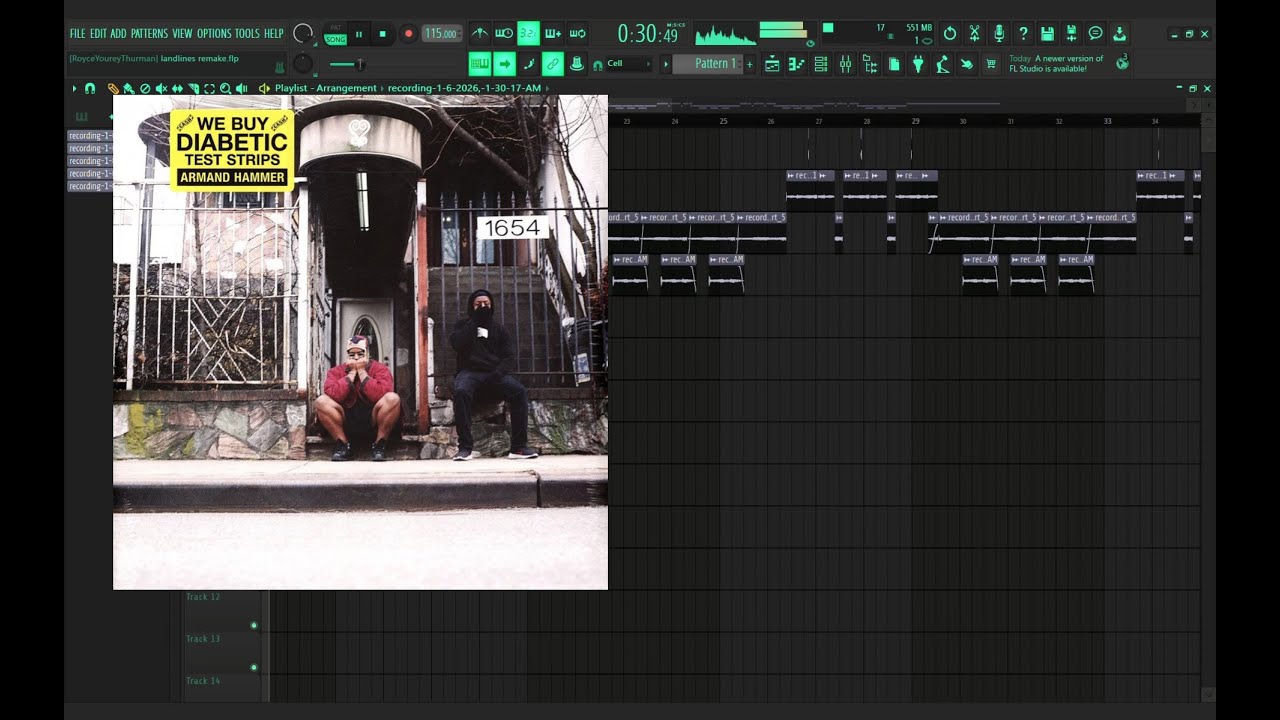Open the scissors audio editor icon
Viewport: 1280px width, 720px height.
(974, 33)
